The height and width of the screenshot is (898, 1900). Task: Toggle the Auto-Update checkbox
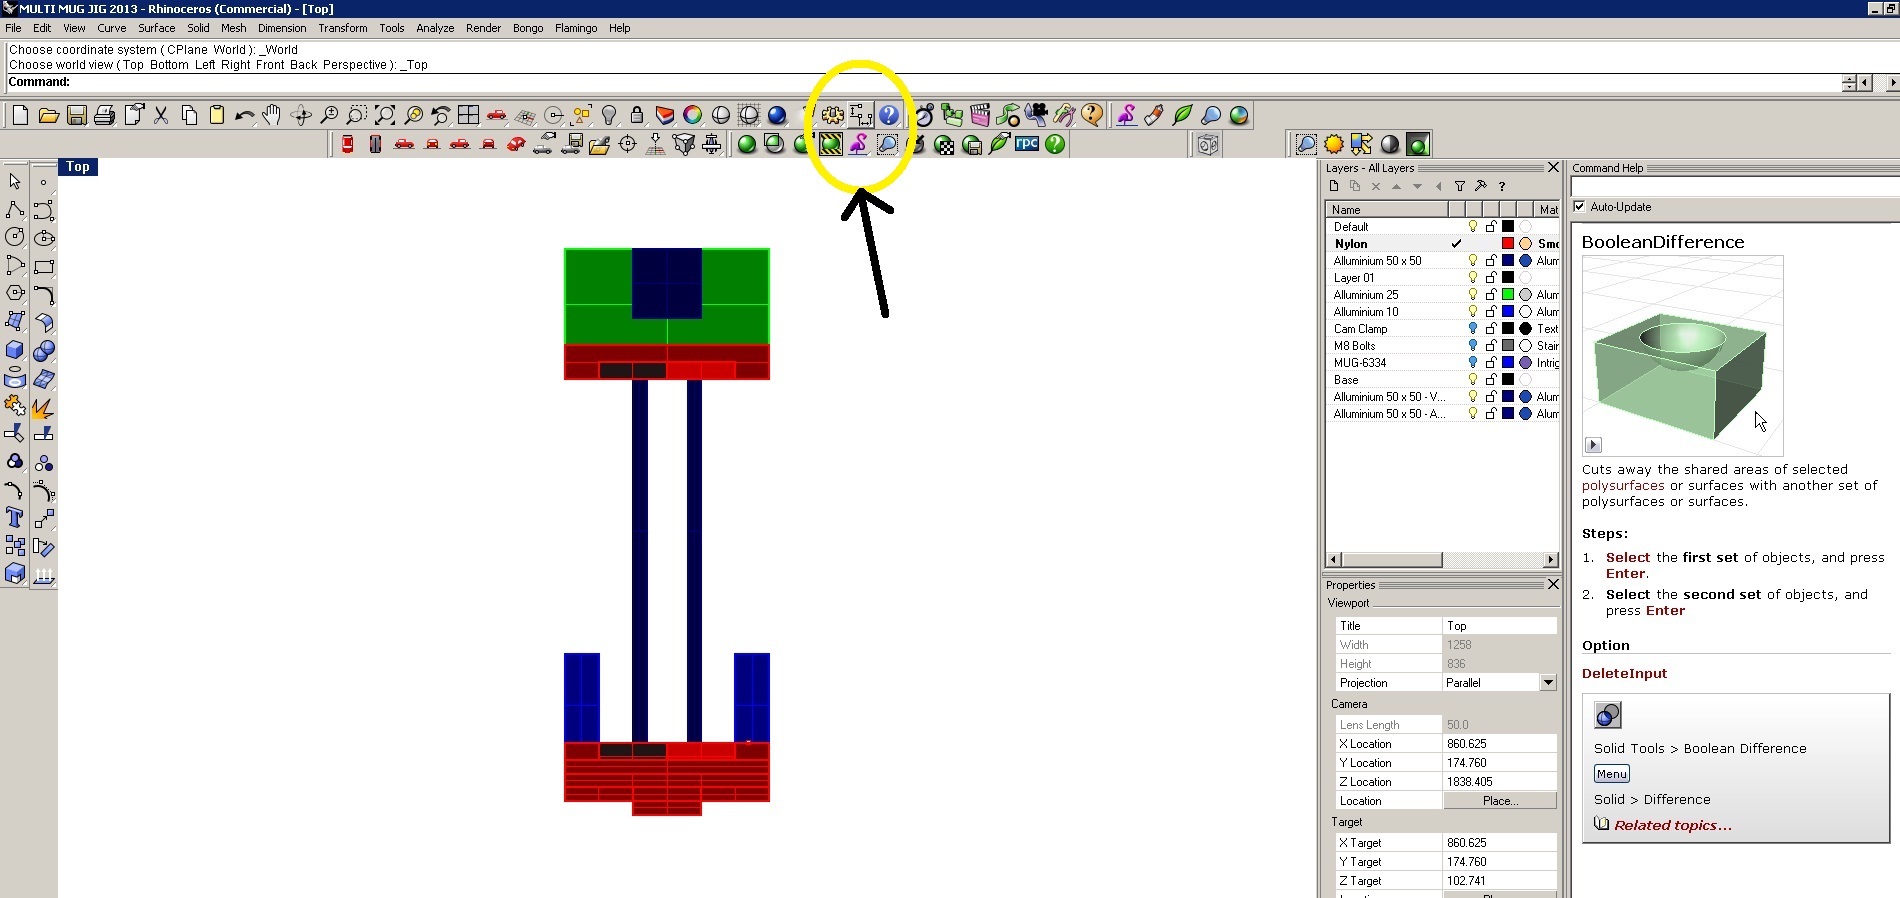1579,207
